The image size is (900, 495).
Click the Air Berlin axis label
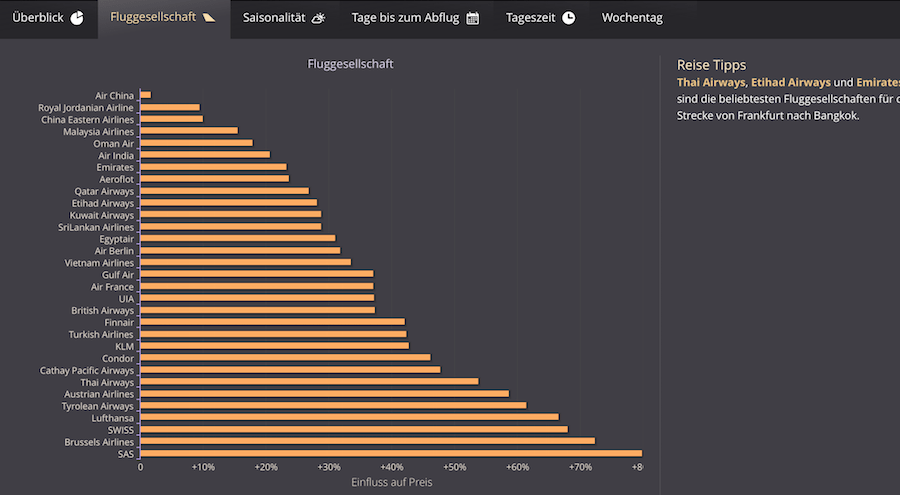coord(114,251)
